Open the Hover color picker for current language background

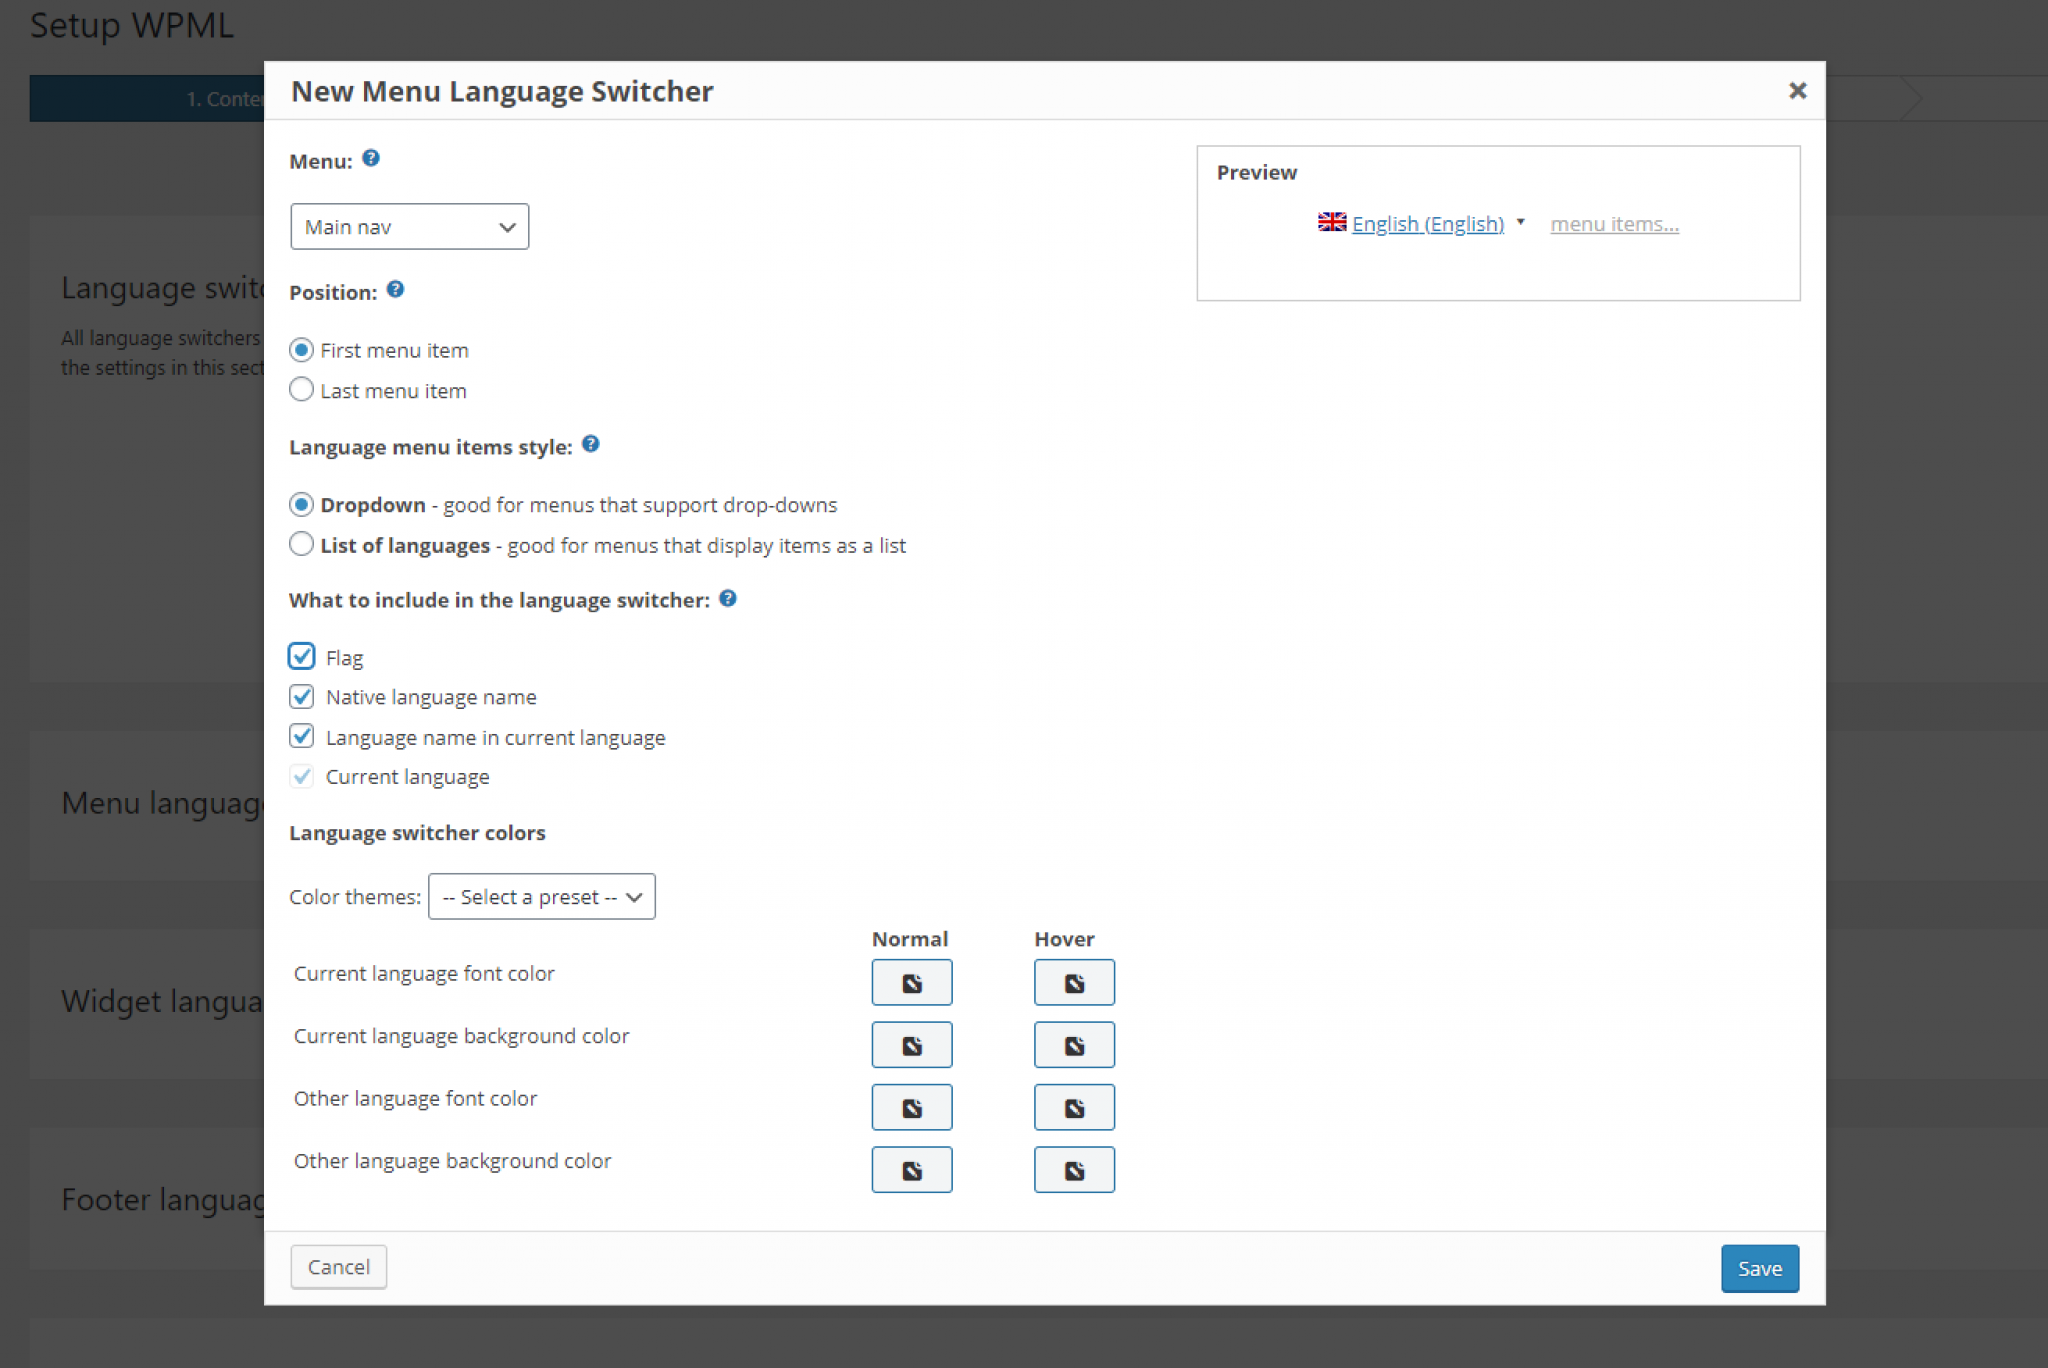pyautogui.click(x=1073, y=1044)
